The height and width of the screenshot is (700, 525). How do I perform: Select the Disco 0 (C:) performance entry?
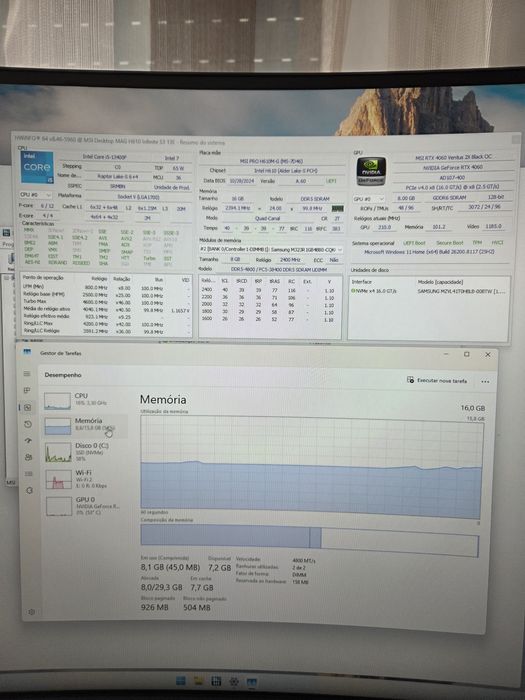[85, 451]
